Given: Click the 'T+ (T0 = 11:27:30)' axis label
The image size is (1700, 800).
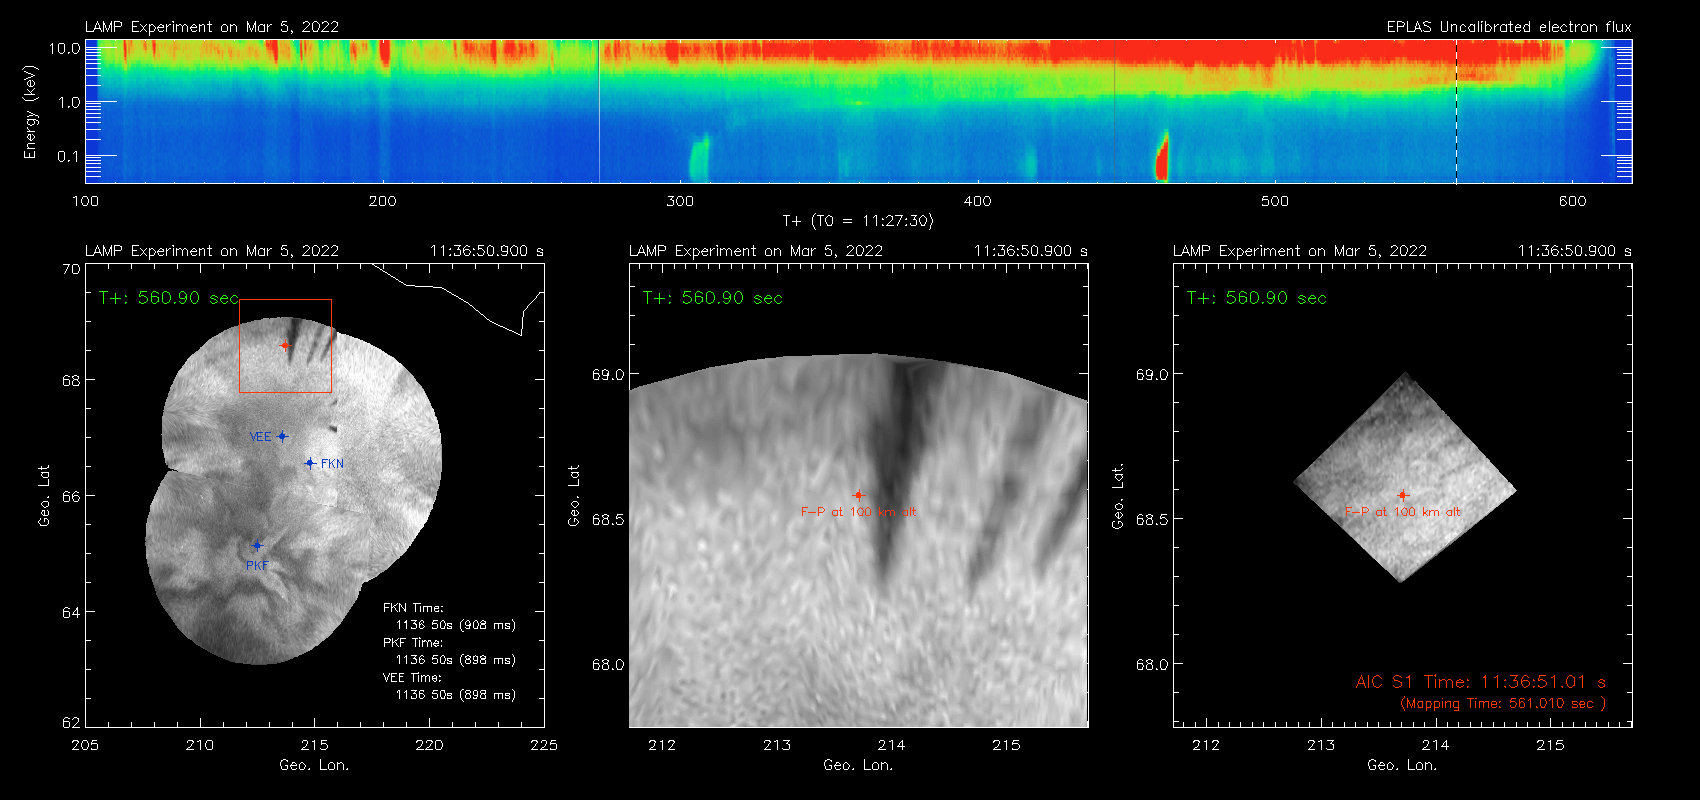Looking at the screenshot, I should pos(857,220).
